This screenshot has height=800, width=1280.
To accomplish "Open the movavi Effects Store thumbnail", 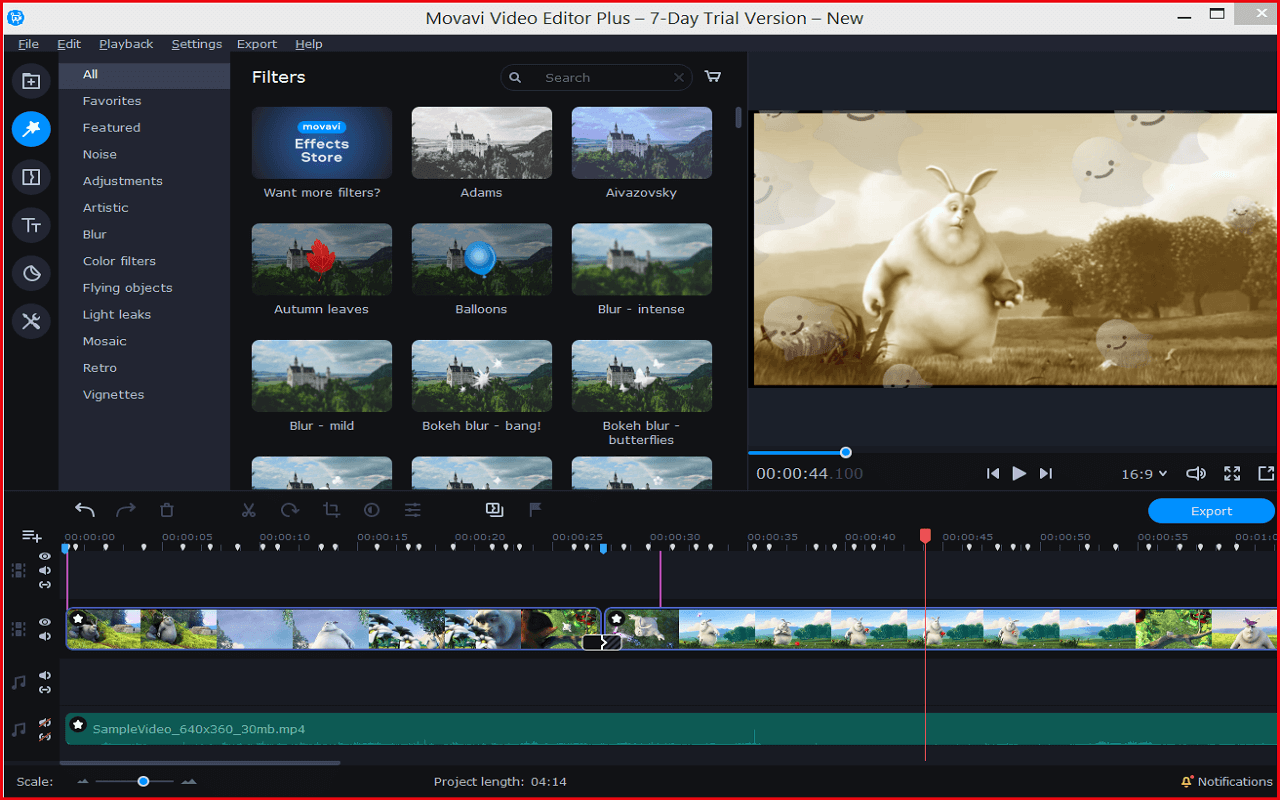I will tap(322, 143).
